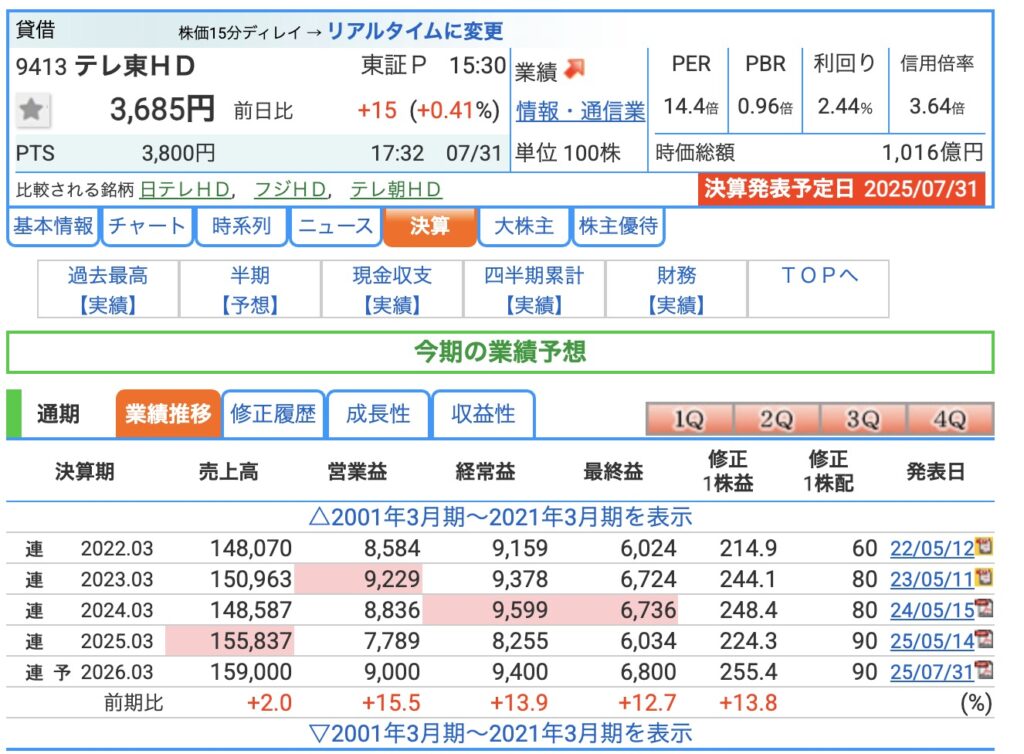Screen dimensions: 1024x754
Task: Switch to the 株主優待 tab
Action: (x=618, y=226)
